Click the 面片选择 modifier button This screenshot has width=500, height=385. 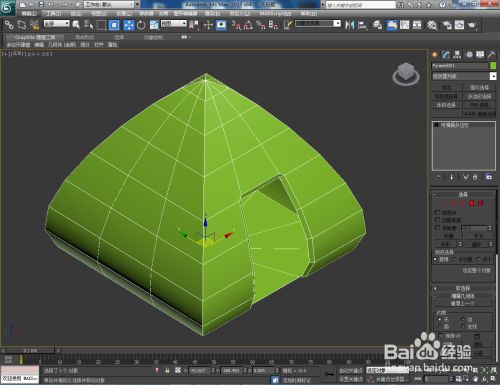479,87
